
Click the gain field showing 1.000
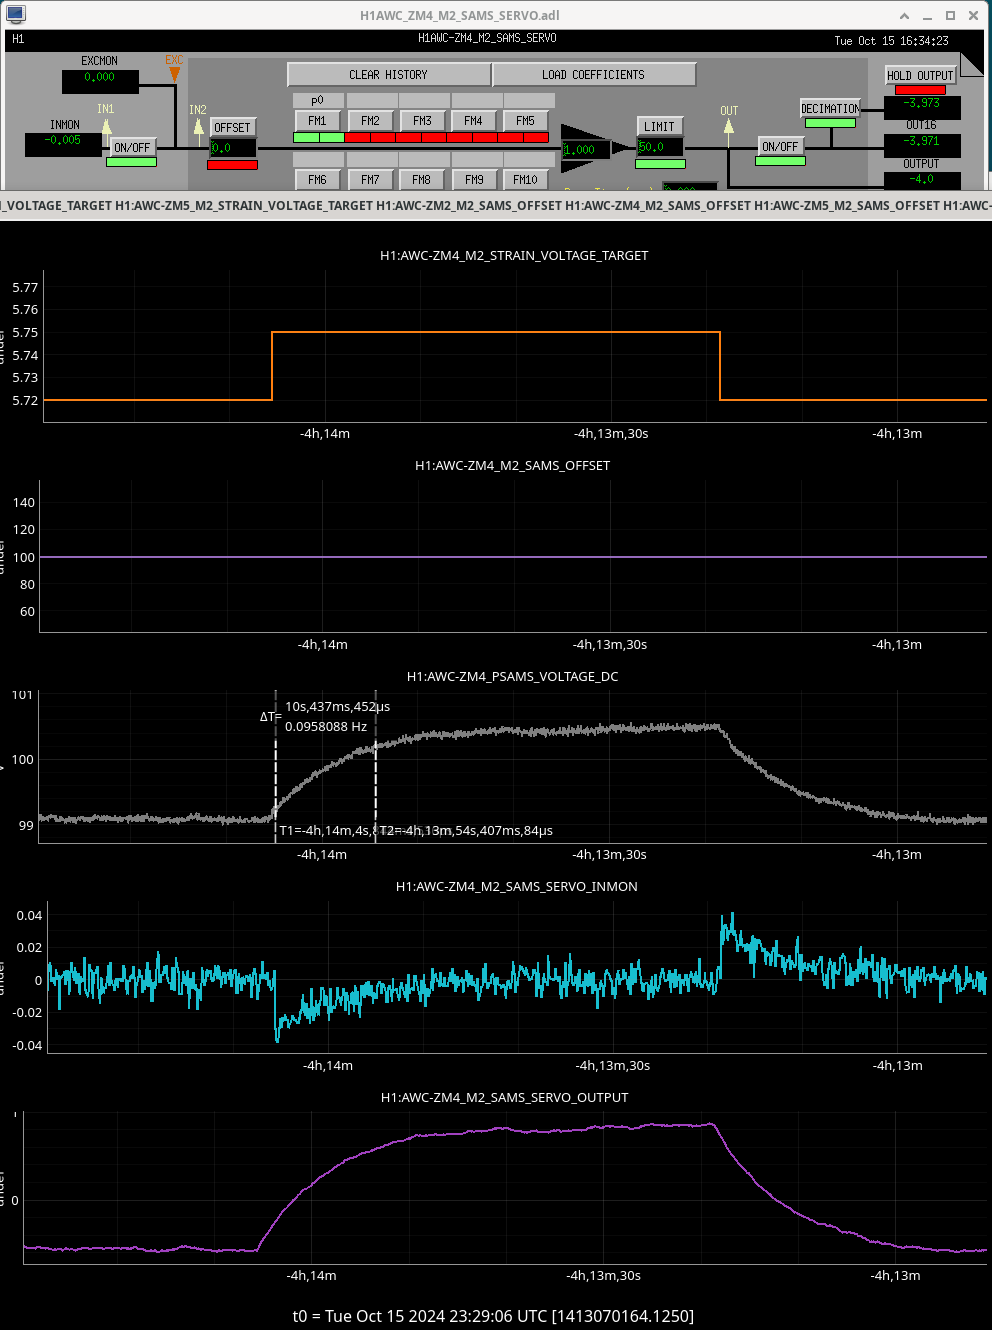586,150
